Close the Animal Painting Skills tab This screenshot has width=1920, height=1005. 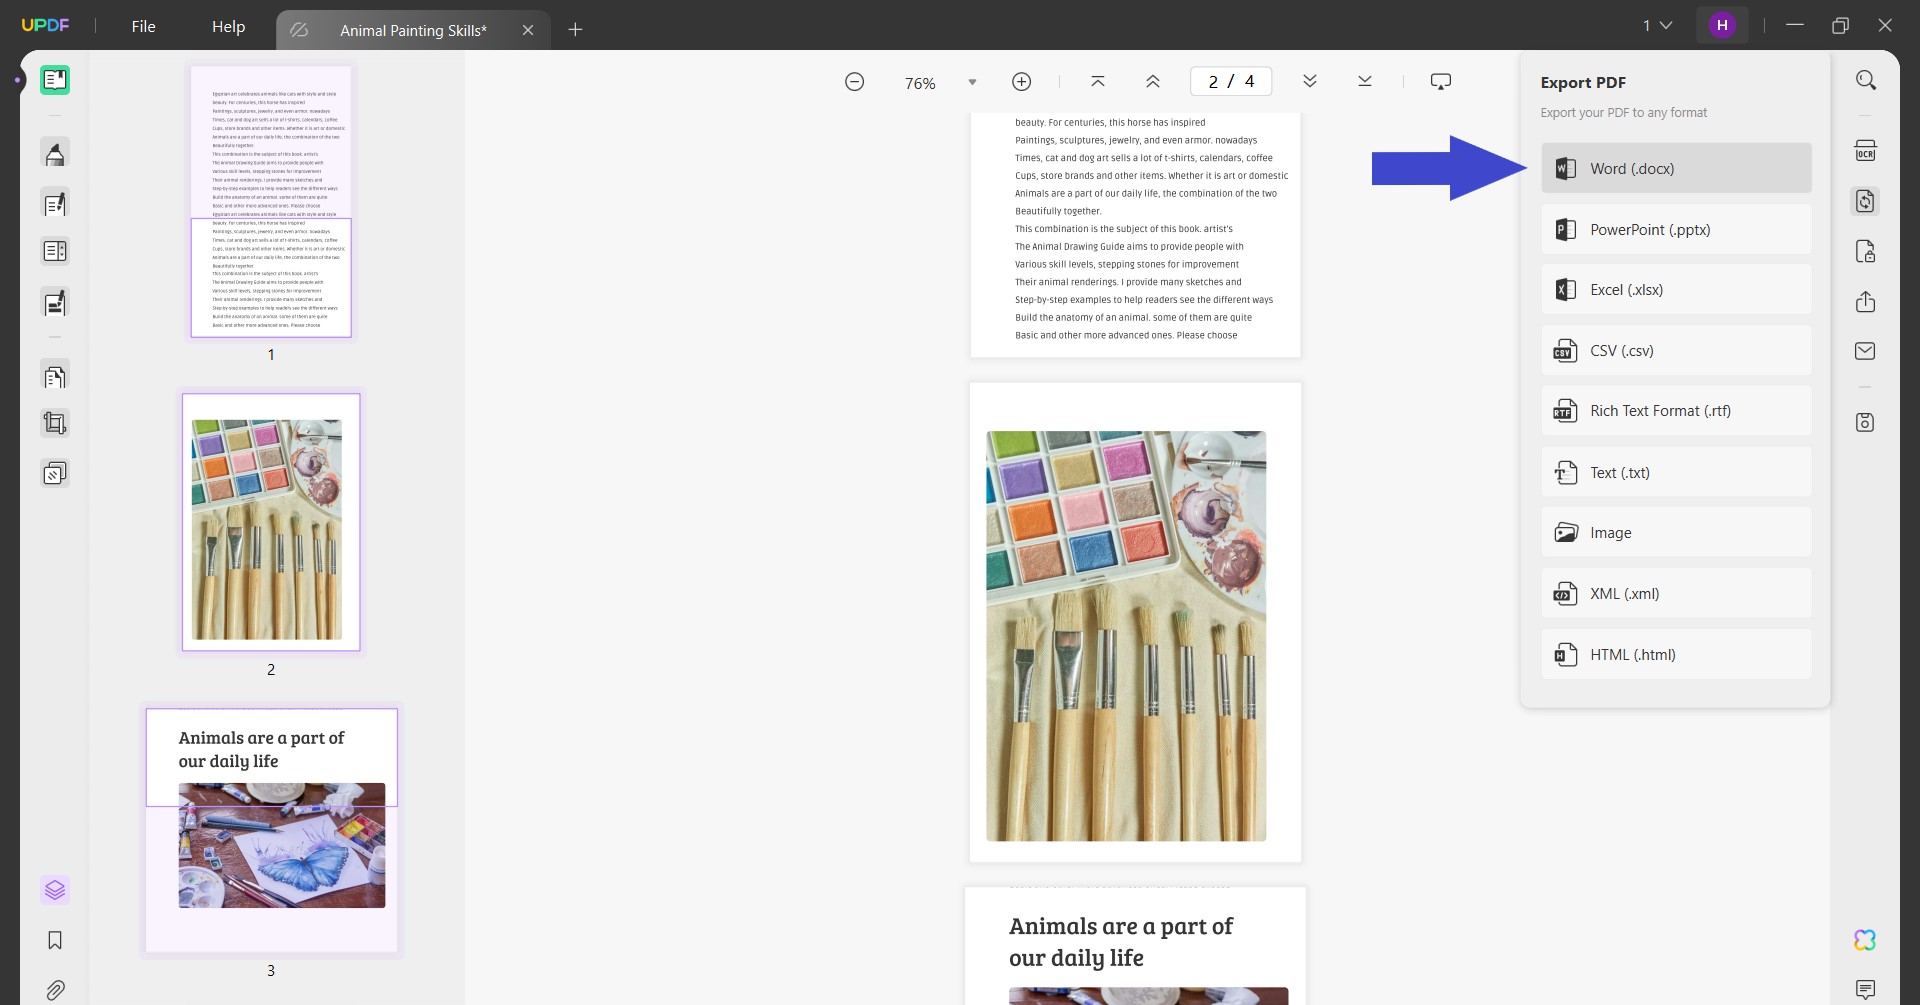528,30
